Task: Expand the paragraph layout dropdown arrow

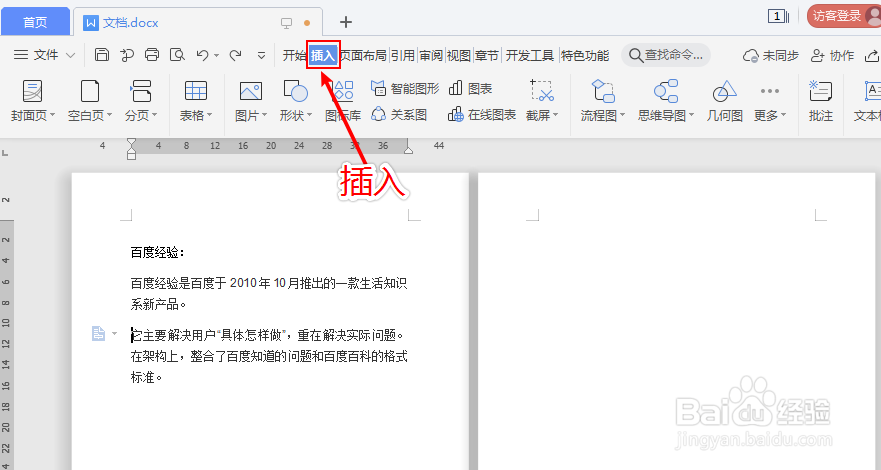Action: click(x=115, y=334)
